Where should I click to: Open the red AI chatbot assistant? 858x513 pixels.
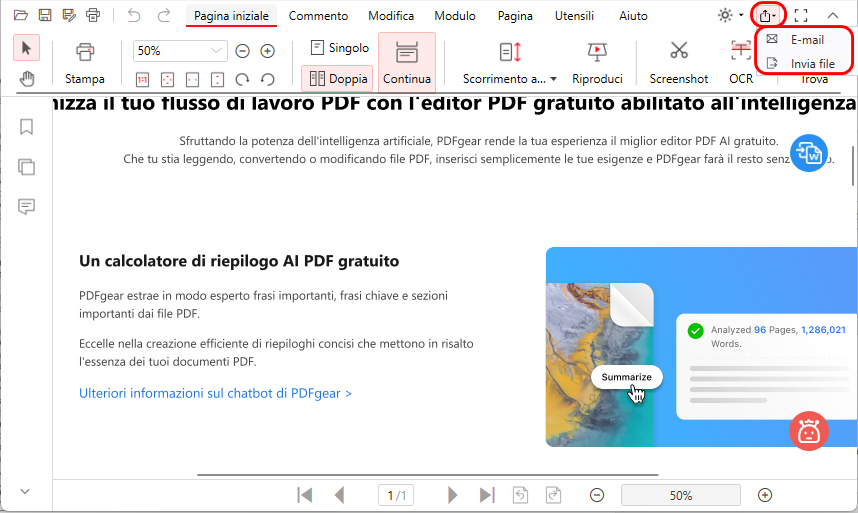pyautogui.click(x=809, y=431)
